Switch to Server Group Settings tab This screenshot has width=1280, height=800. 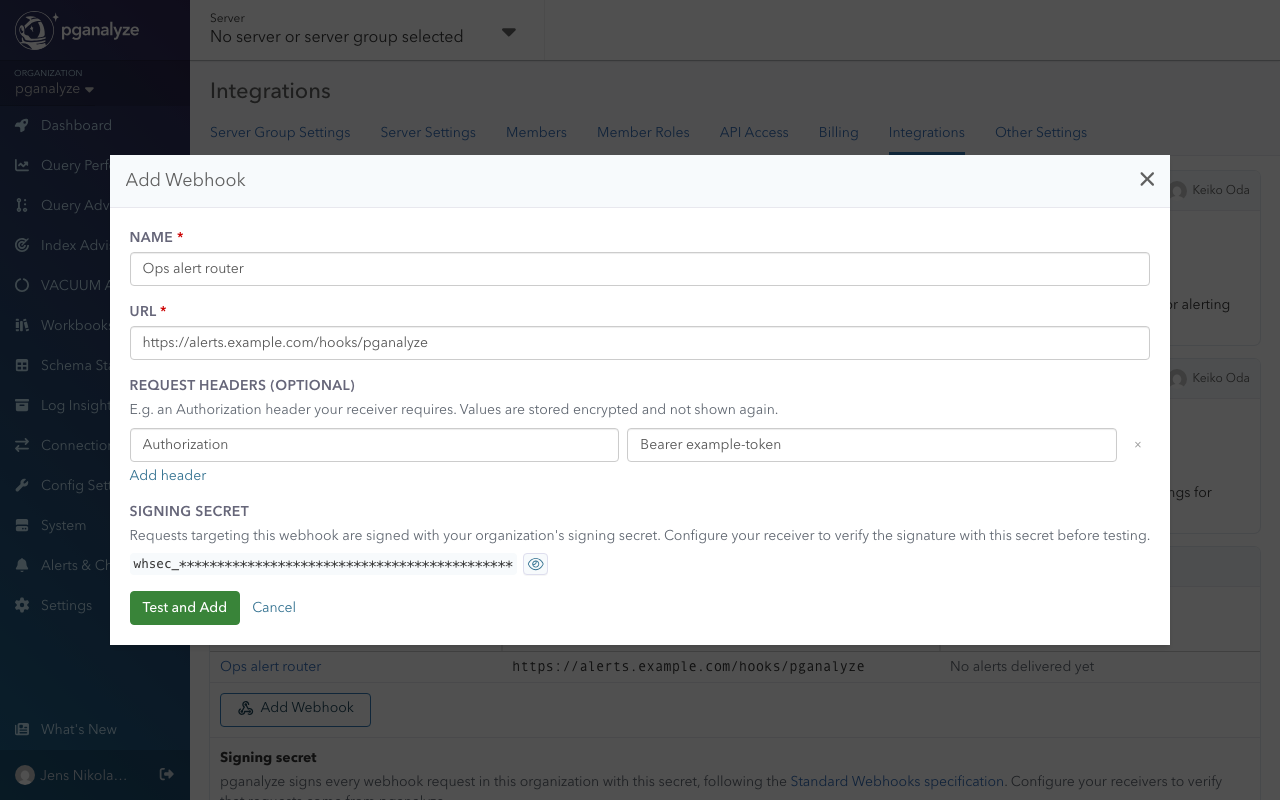(280, 132)
